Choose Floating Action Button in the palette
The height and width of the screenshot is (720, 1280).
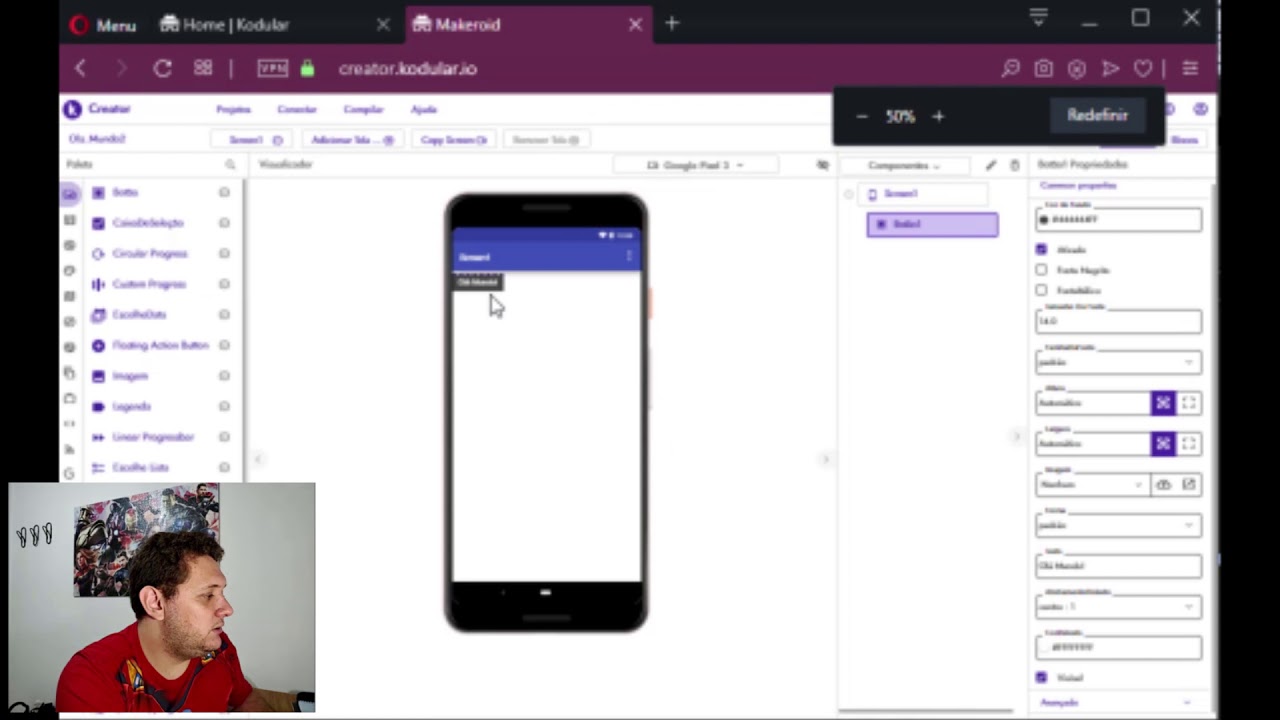point(160,345)
